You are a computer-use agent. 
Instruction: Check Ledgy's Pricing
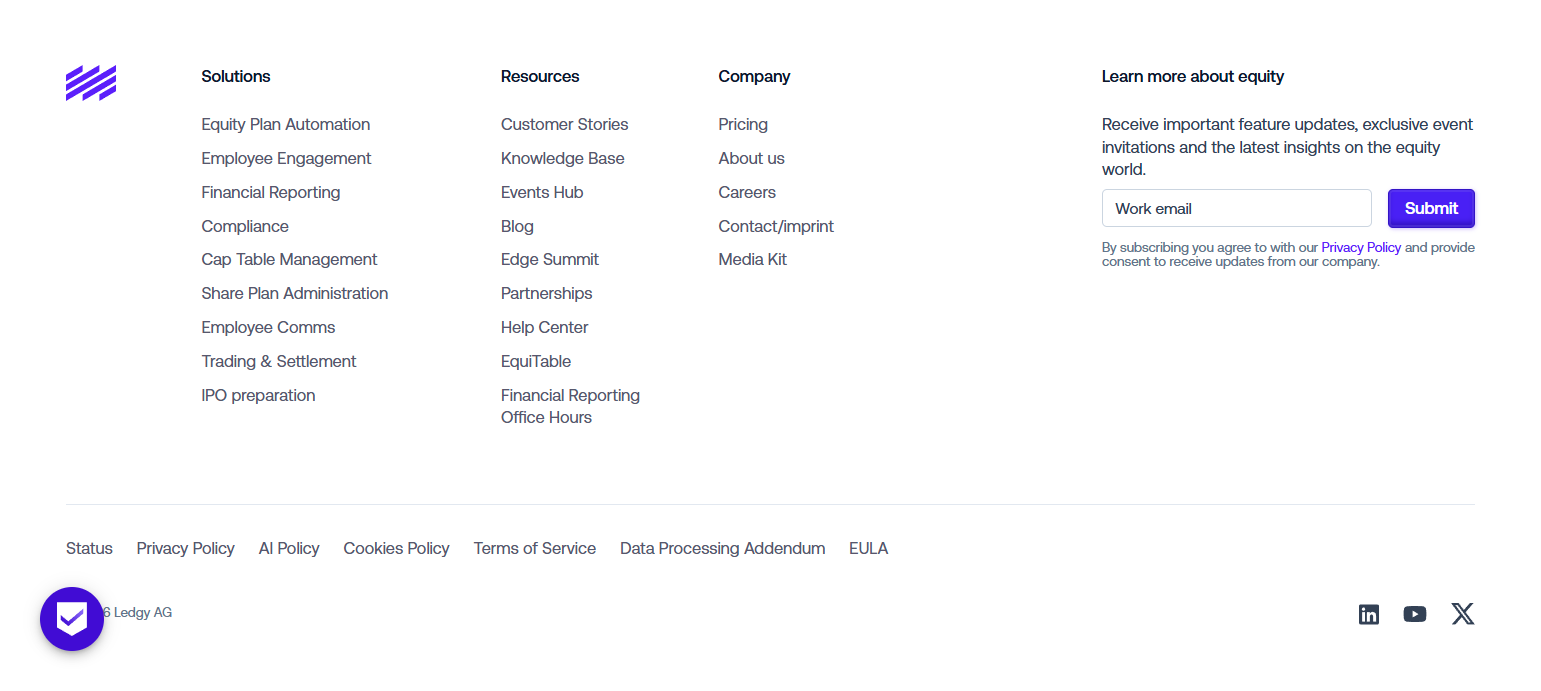pyautogui.click(x=743, y=124)
